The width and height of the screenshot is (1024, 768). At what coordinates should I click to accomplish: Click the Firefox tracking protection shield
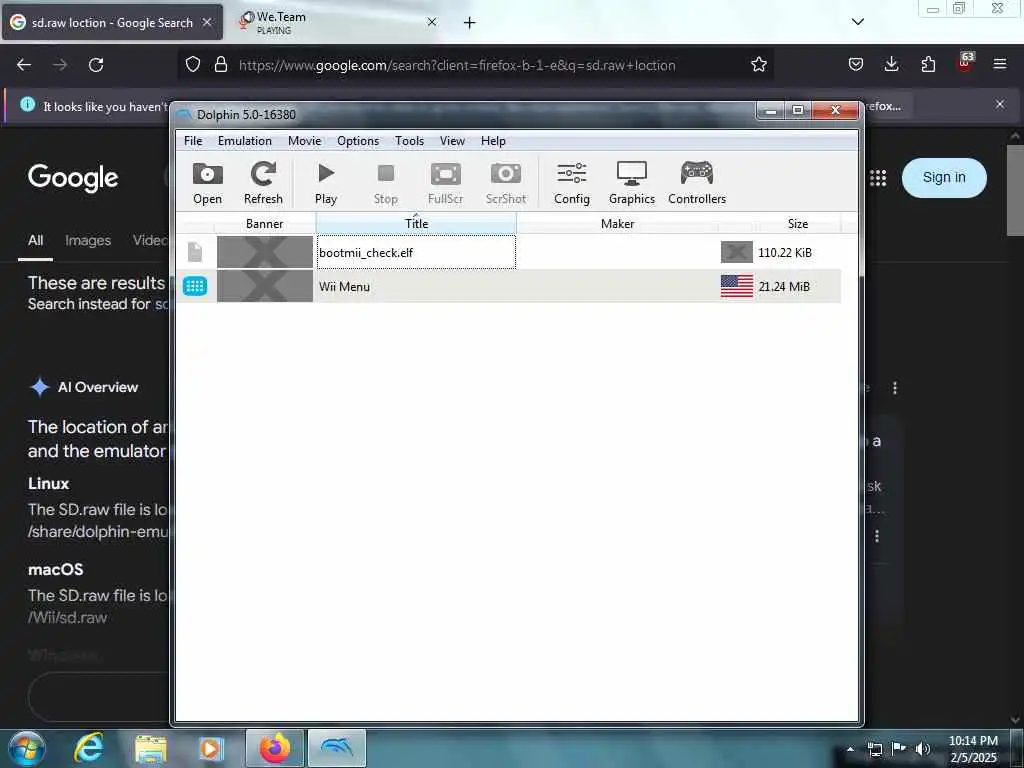[193, 65]
